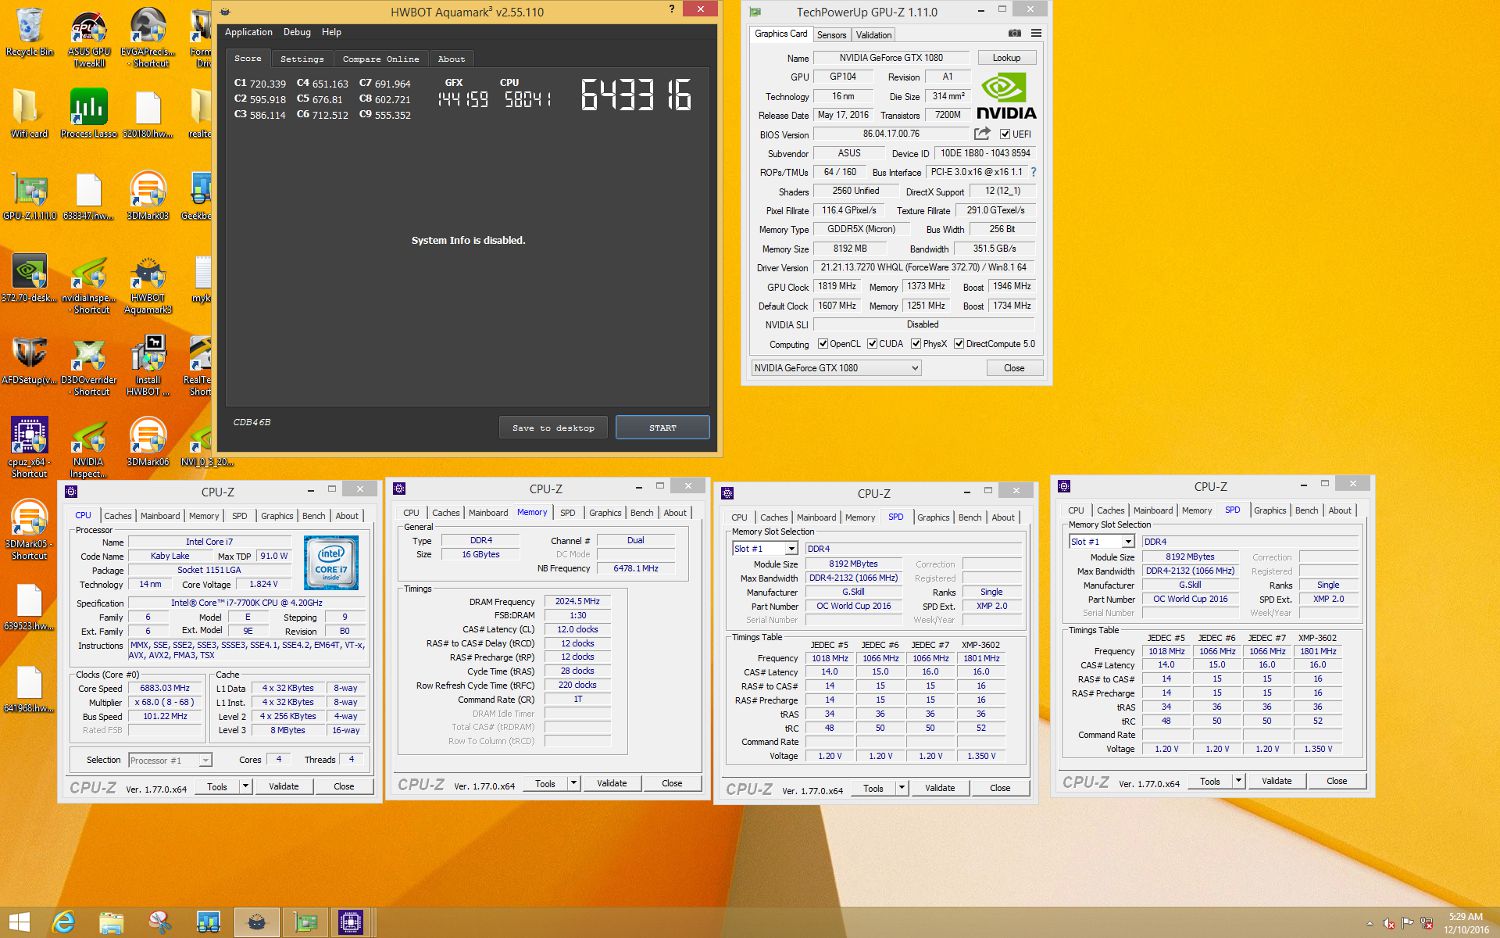Viewport: 1500px width, 938px height.
Task: Open Slot #1 dropdown in rightmost CPU-Z window
Action: point(1102,541)
